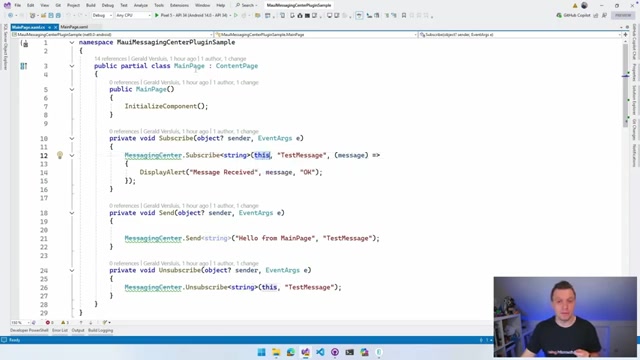The image size is (640, 360).
Task: Click the green Start Debugging play icon
Action: [x=156, y=15]
